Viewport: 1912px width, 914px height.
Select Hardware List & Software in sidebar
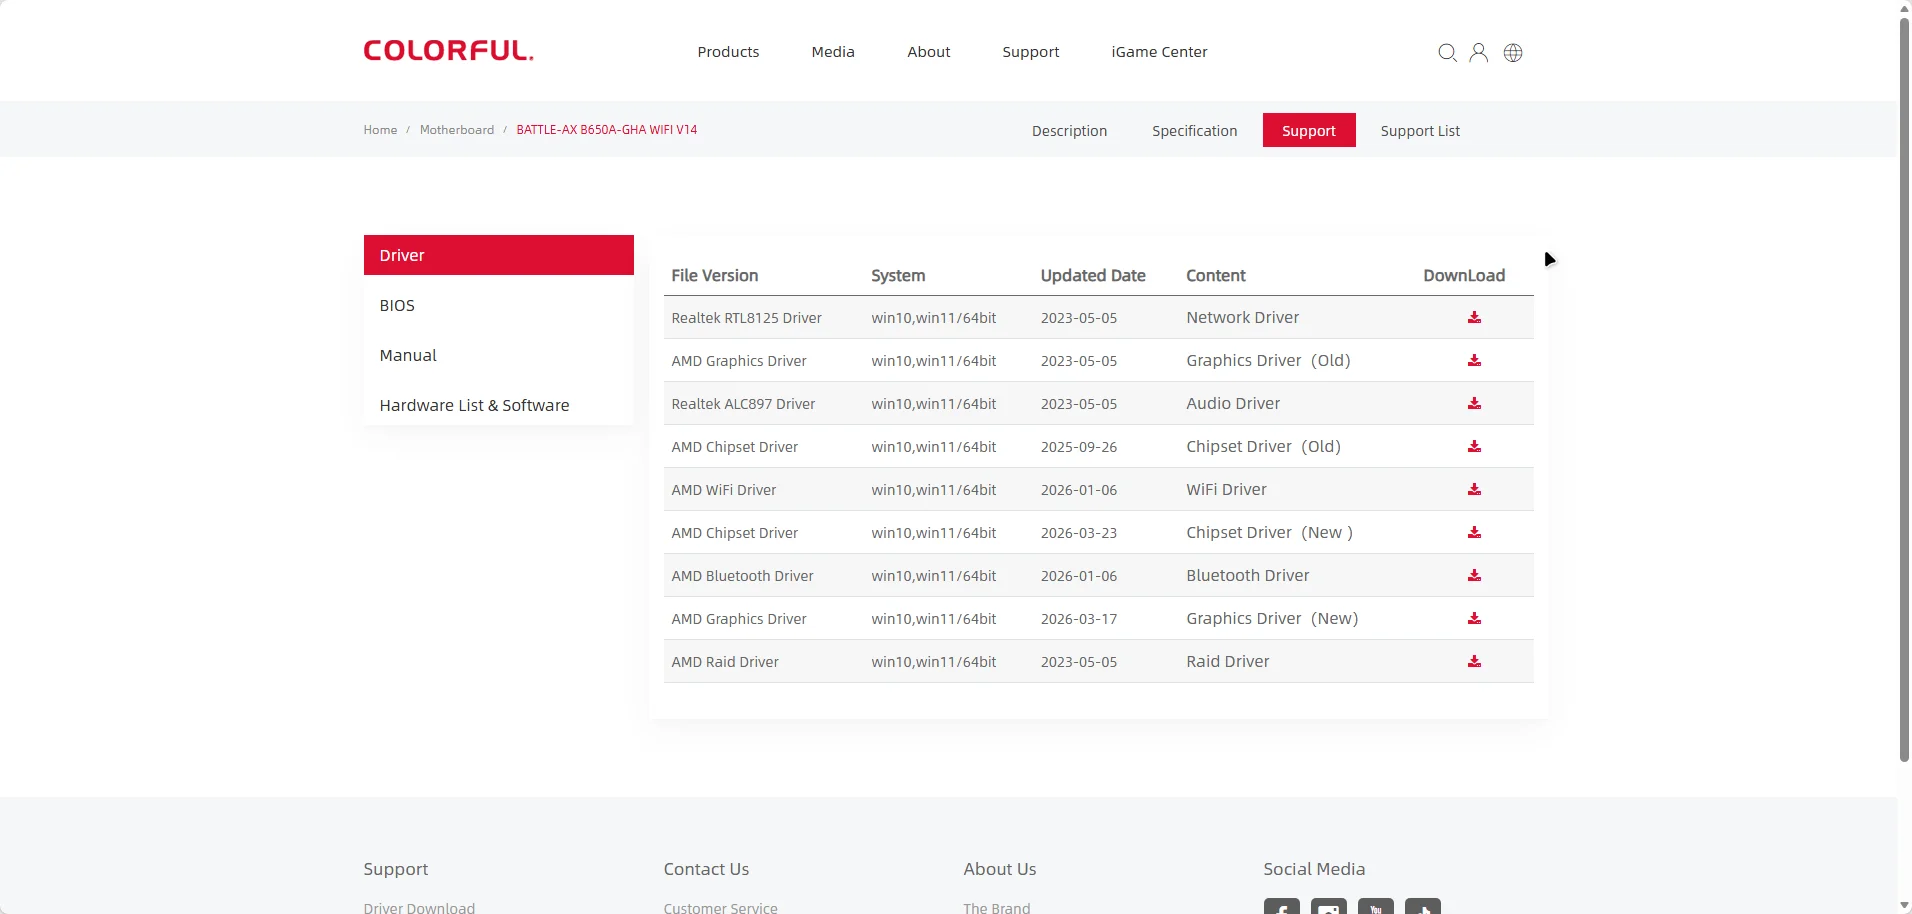click(499, 405)
